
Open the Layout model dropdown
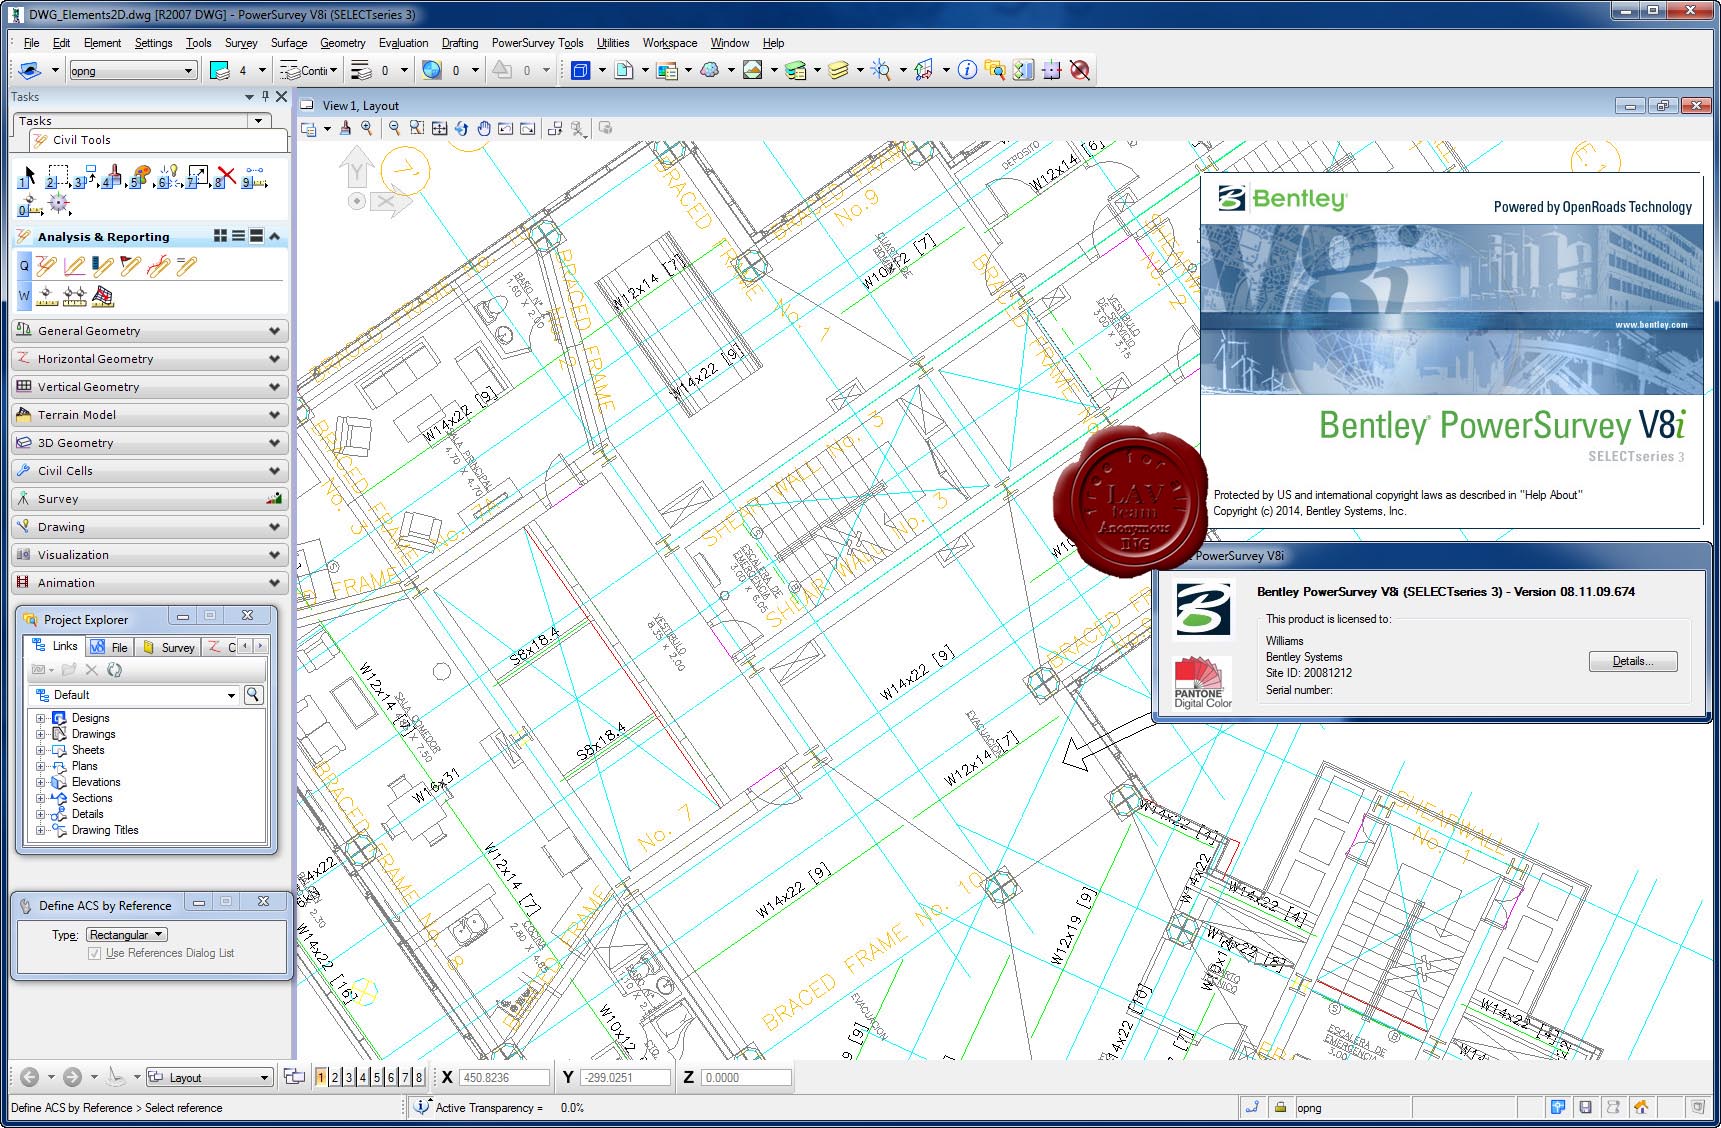coord(210,1077)
